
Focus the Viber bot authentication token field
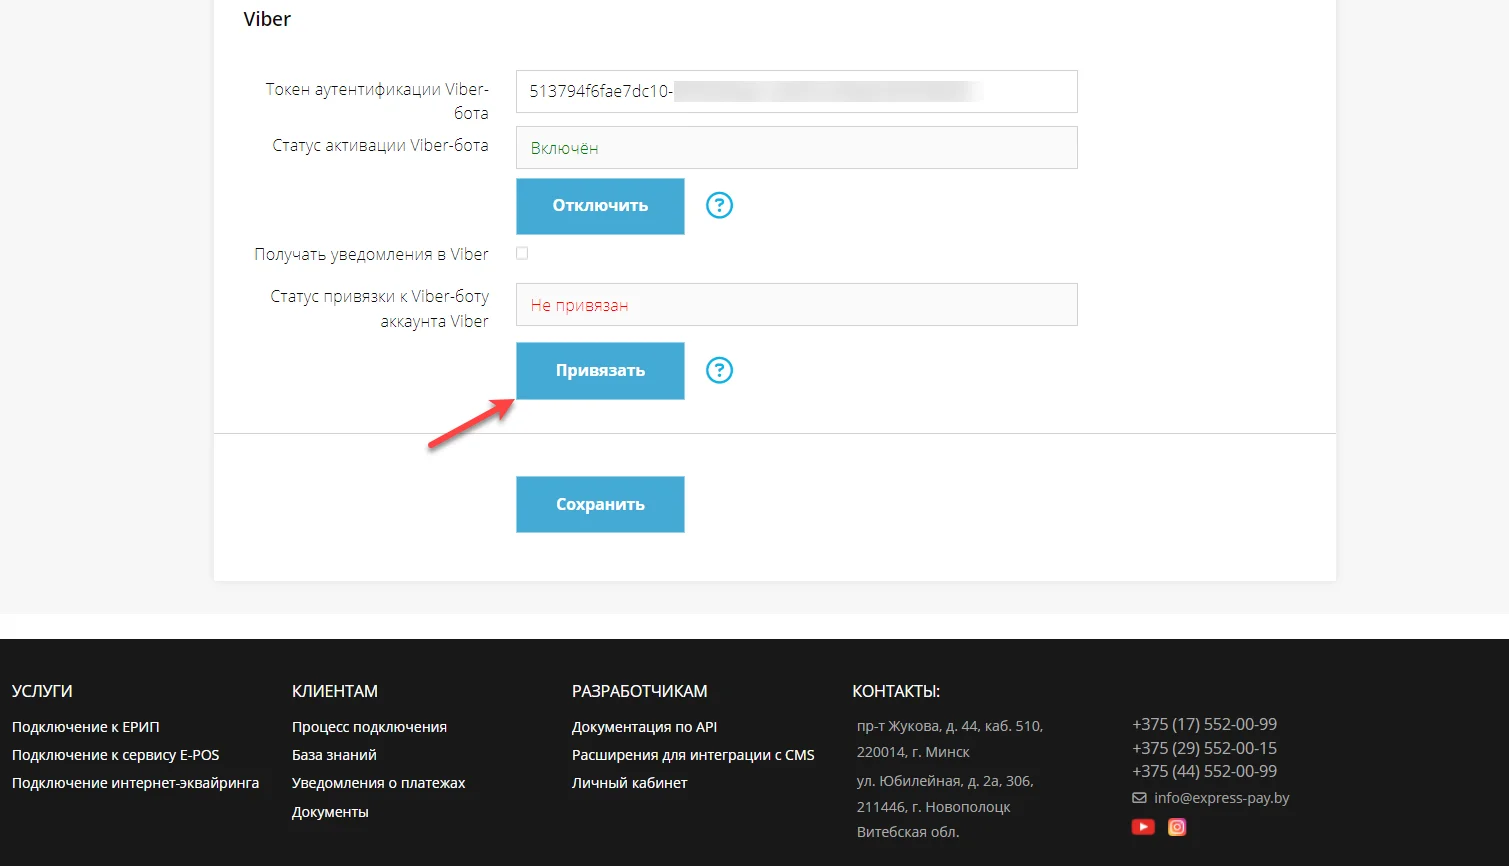click(797, 92)
